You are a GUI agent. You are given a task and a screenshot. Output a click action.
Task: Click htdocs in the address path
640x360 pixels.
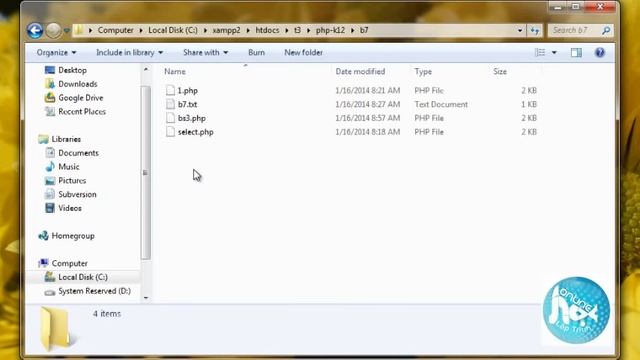coord(267,30)
